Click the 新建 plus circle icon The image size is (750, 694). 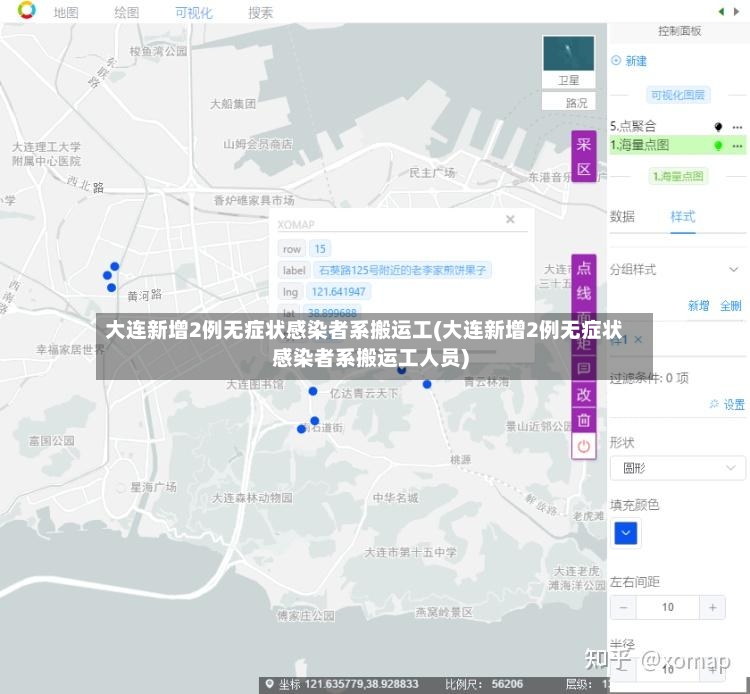click(x=616, y=60)
